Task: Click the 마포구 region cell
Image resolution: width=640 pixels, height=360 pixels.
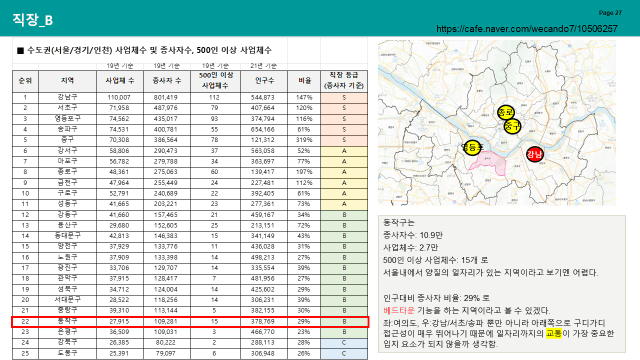Action: pyautogui.click(x=67, y=161)
